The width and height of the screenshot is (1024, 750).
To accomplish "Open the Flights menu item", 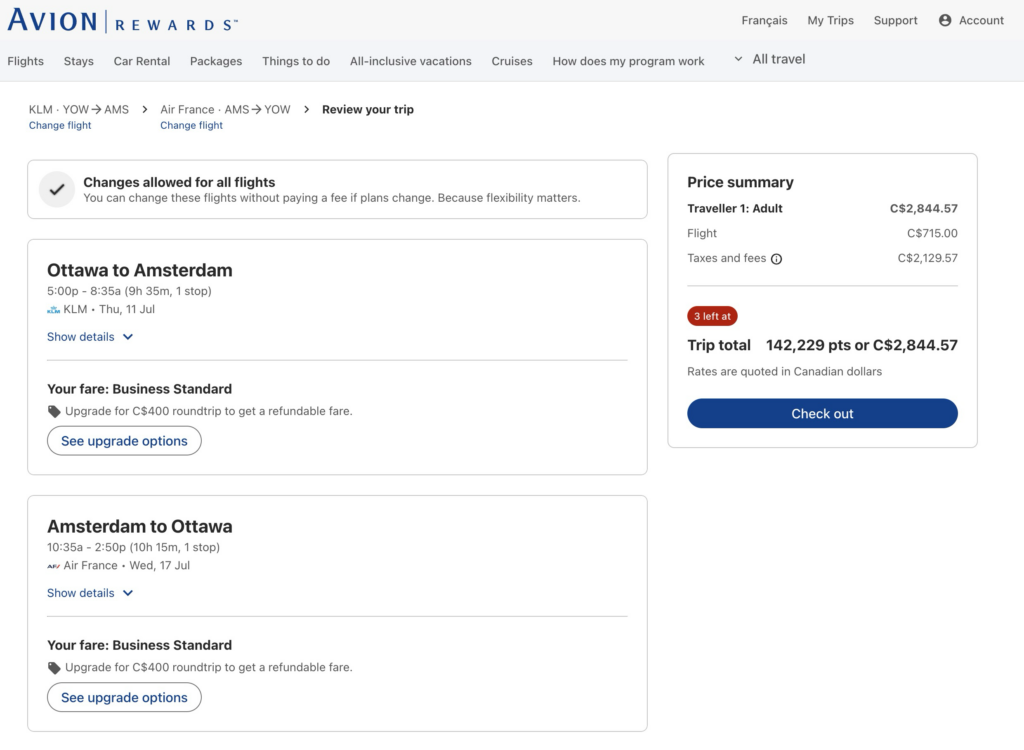I will [x=26, y=61].
